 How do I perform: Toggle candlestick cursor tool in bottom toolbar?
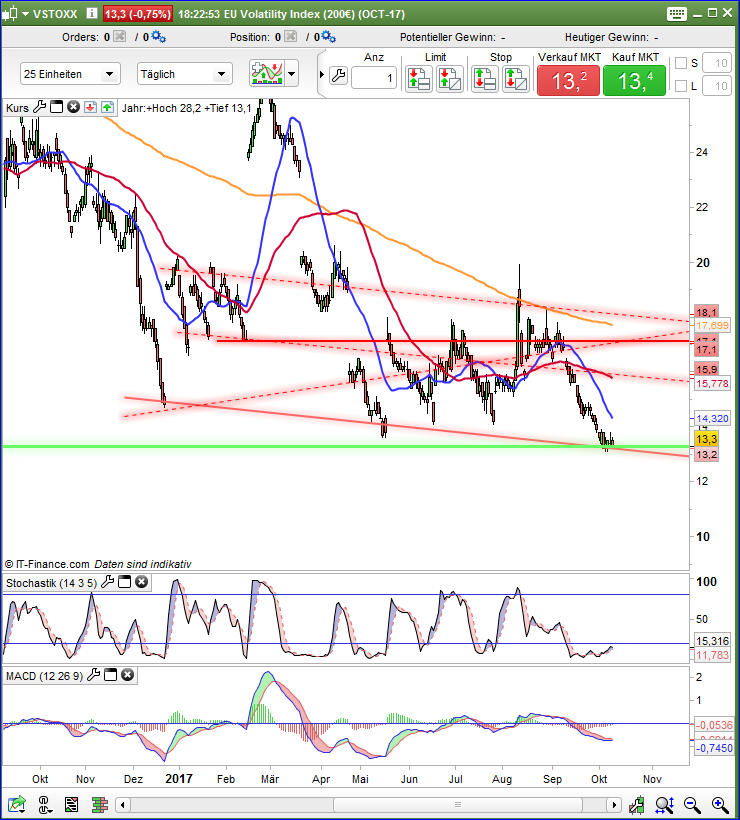click(636, 805)
